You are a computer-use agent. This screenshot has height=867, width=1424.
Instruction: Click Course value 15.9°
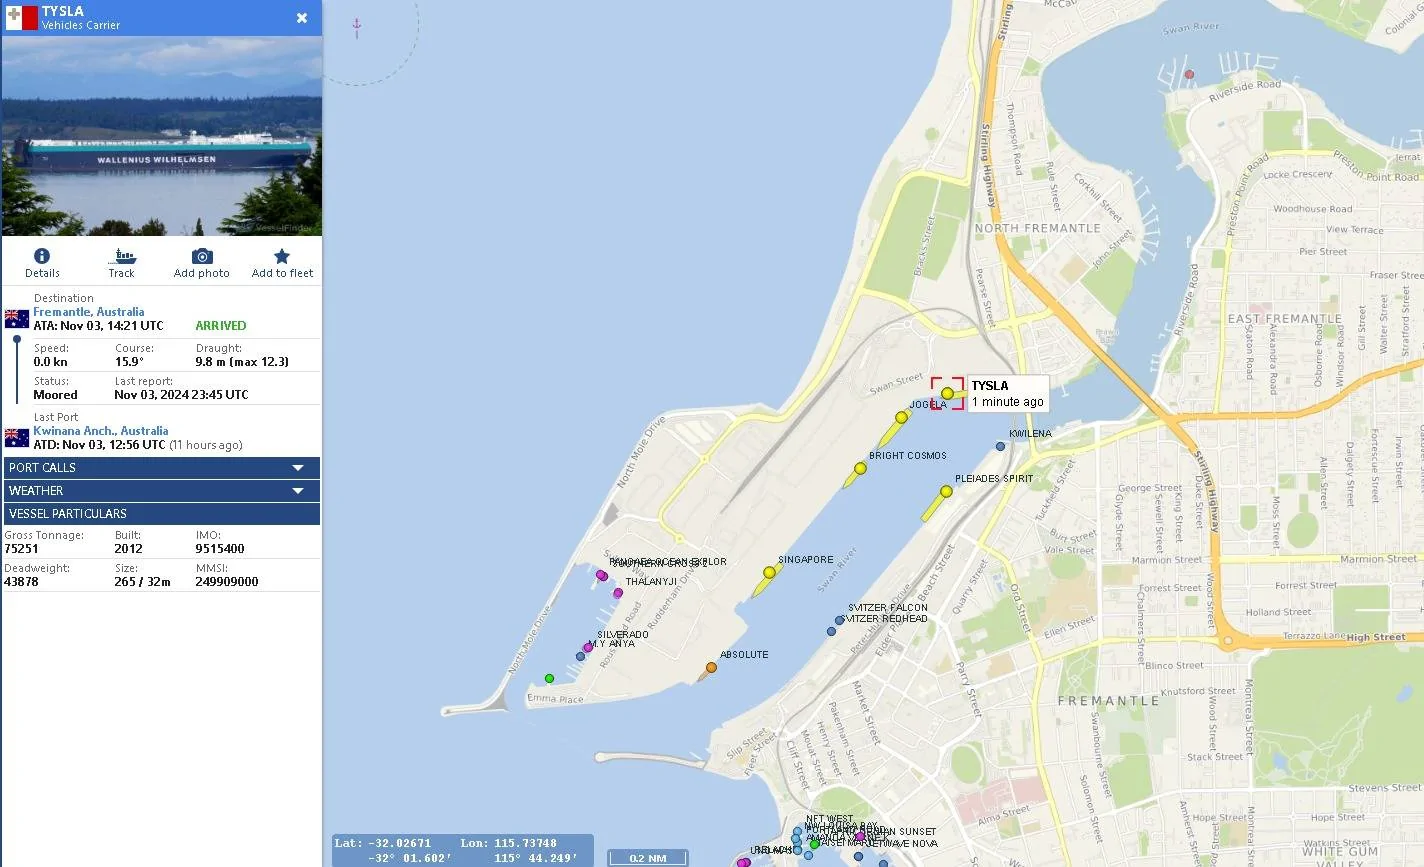pyautogui.click(x=129, y=362)
